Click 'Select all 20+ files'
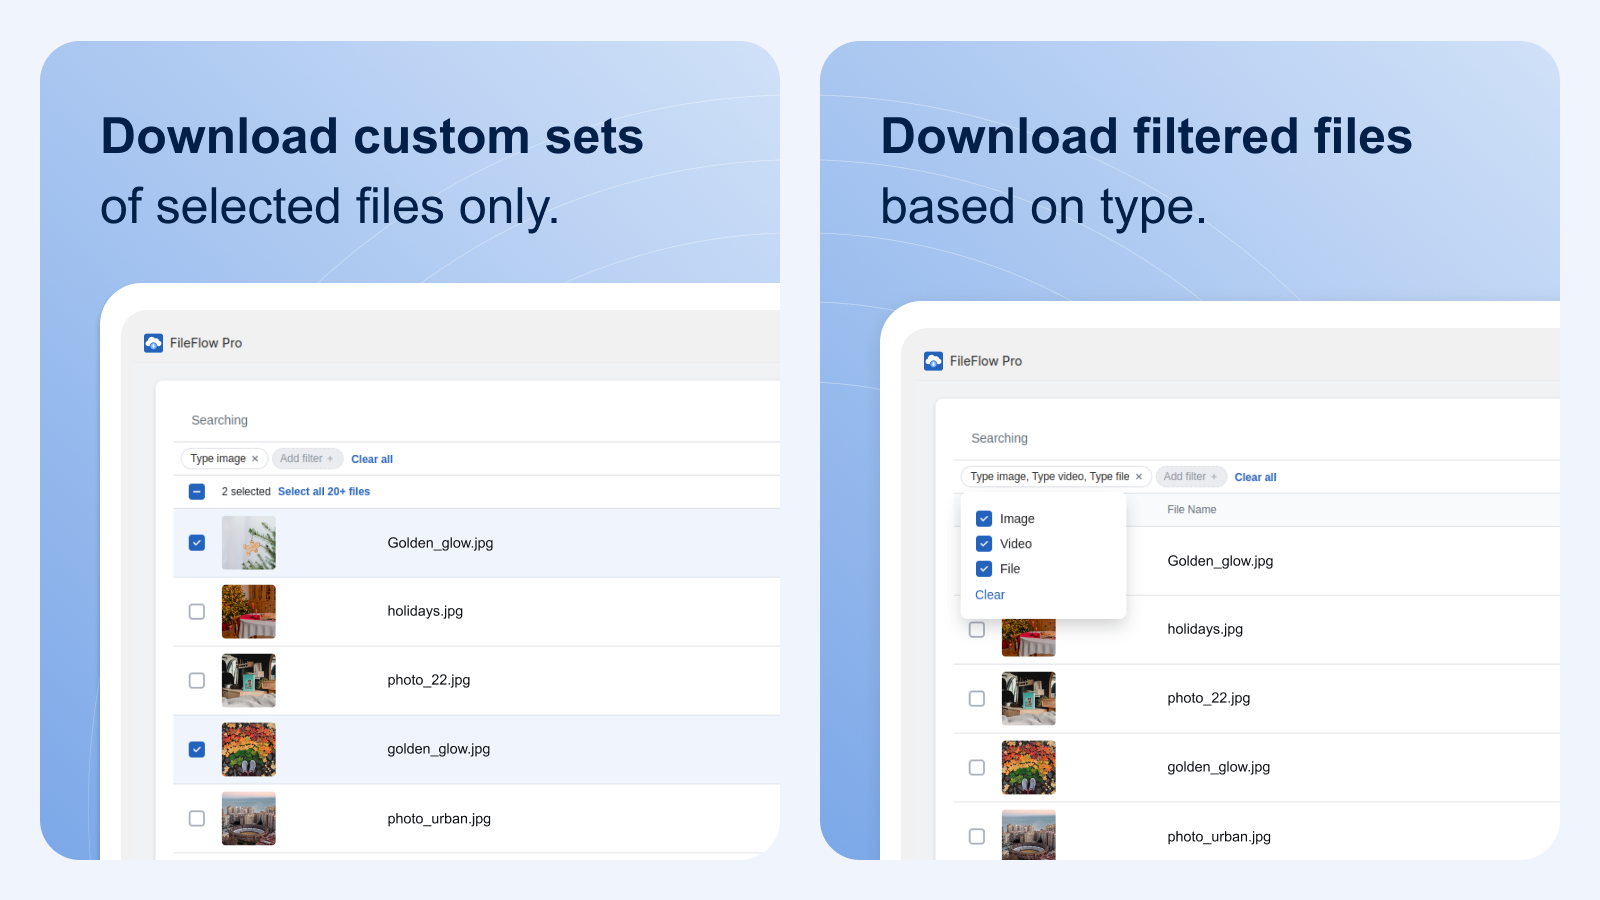The height and width of the screenshot is (900, 1600). pyautogui.click(x=324, y=491)
